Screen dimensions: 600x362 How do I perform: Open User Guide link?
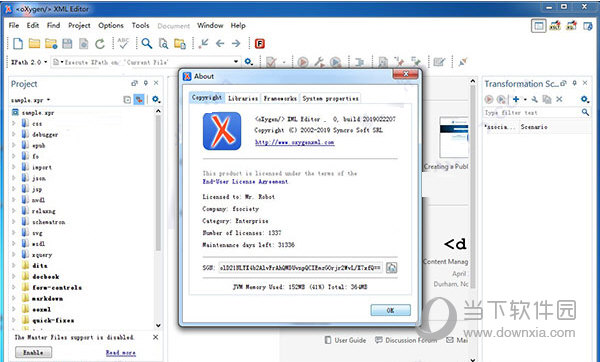pos(345,340)
